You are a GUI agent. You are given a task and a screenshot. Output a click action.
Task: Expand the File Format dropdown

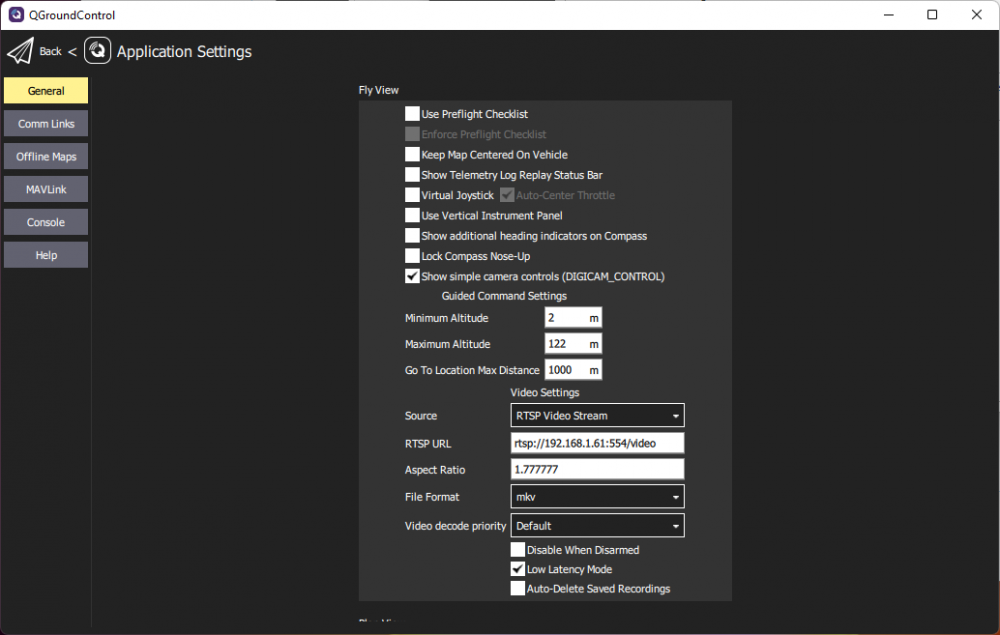point(597,497)
